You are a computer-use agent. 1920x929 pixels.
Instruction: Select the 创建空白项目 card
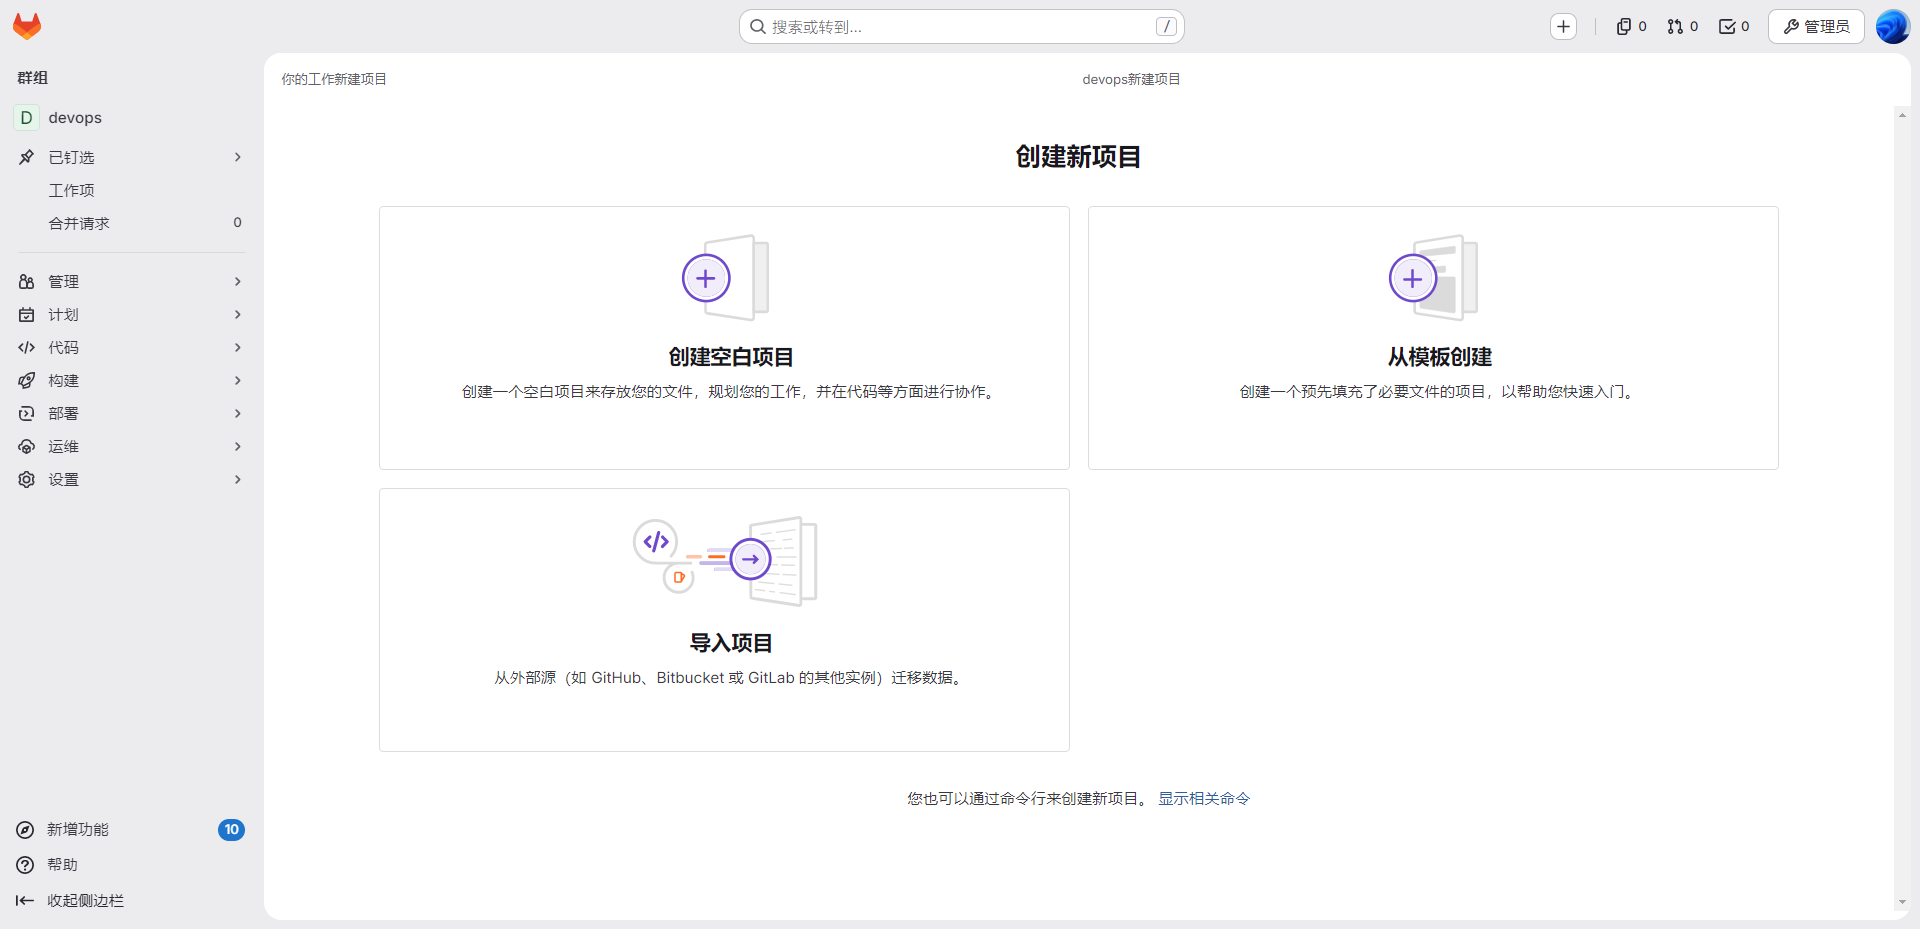pos(724,338)
